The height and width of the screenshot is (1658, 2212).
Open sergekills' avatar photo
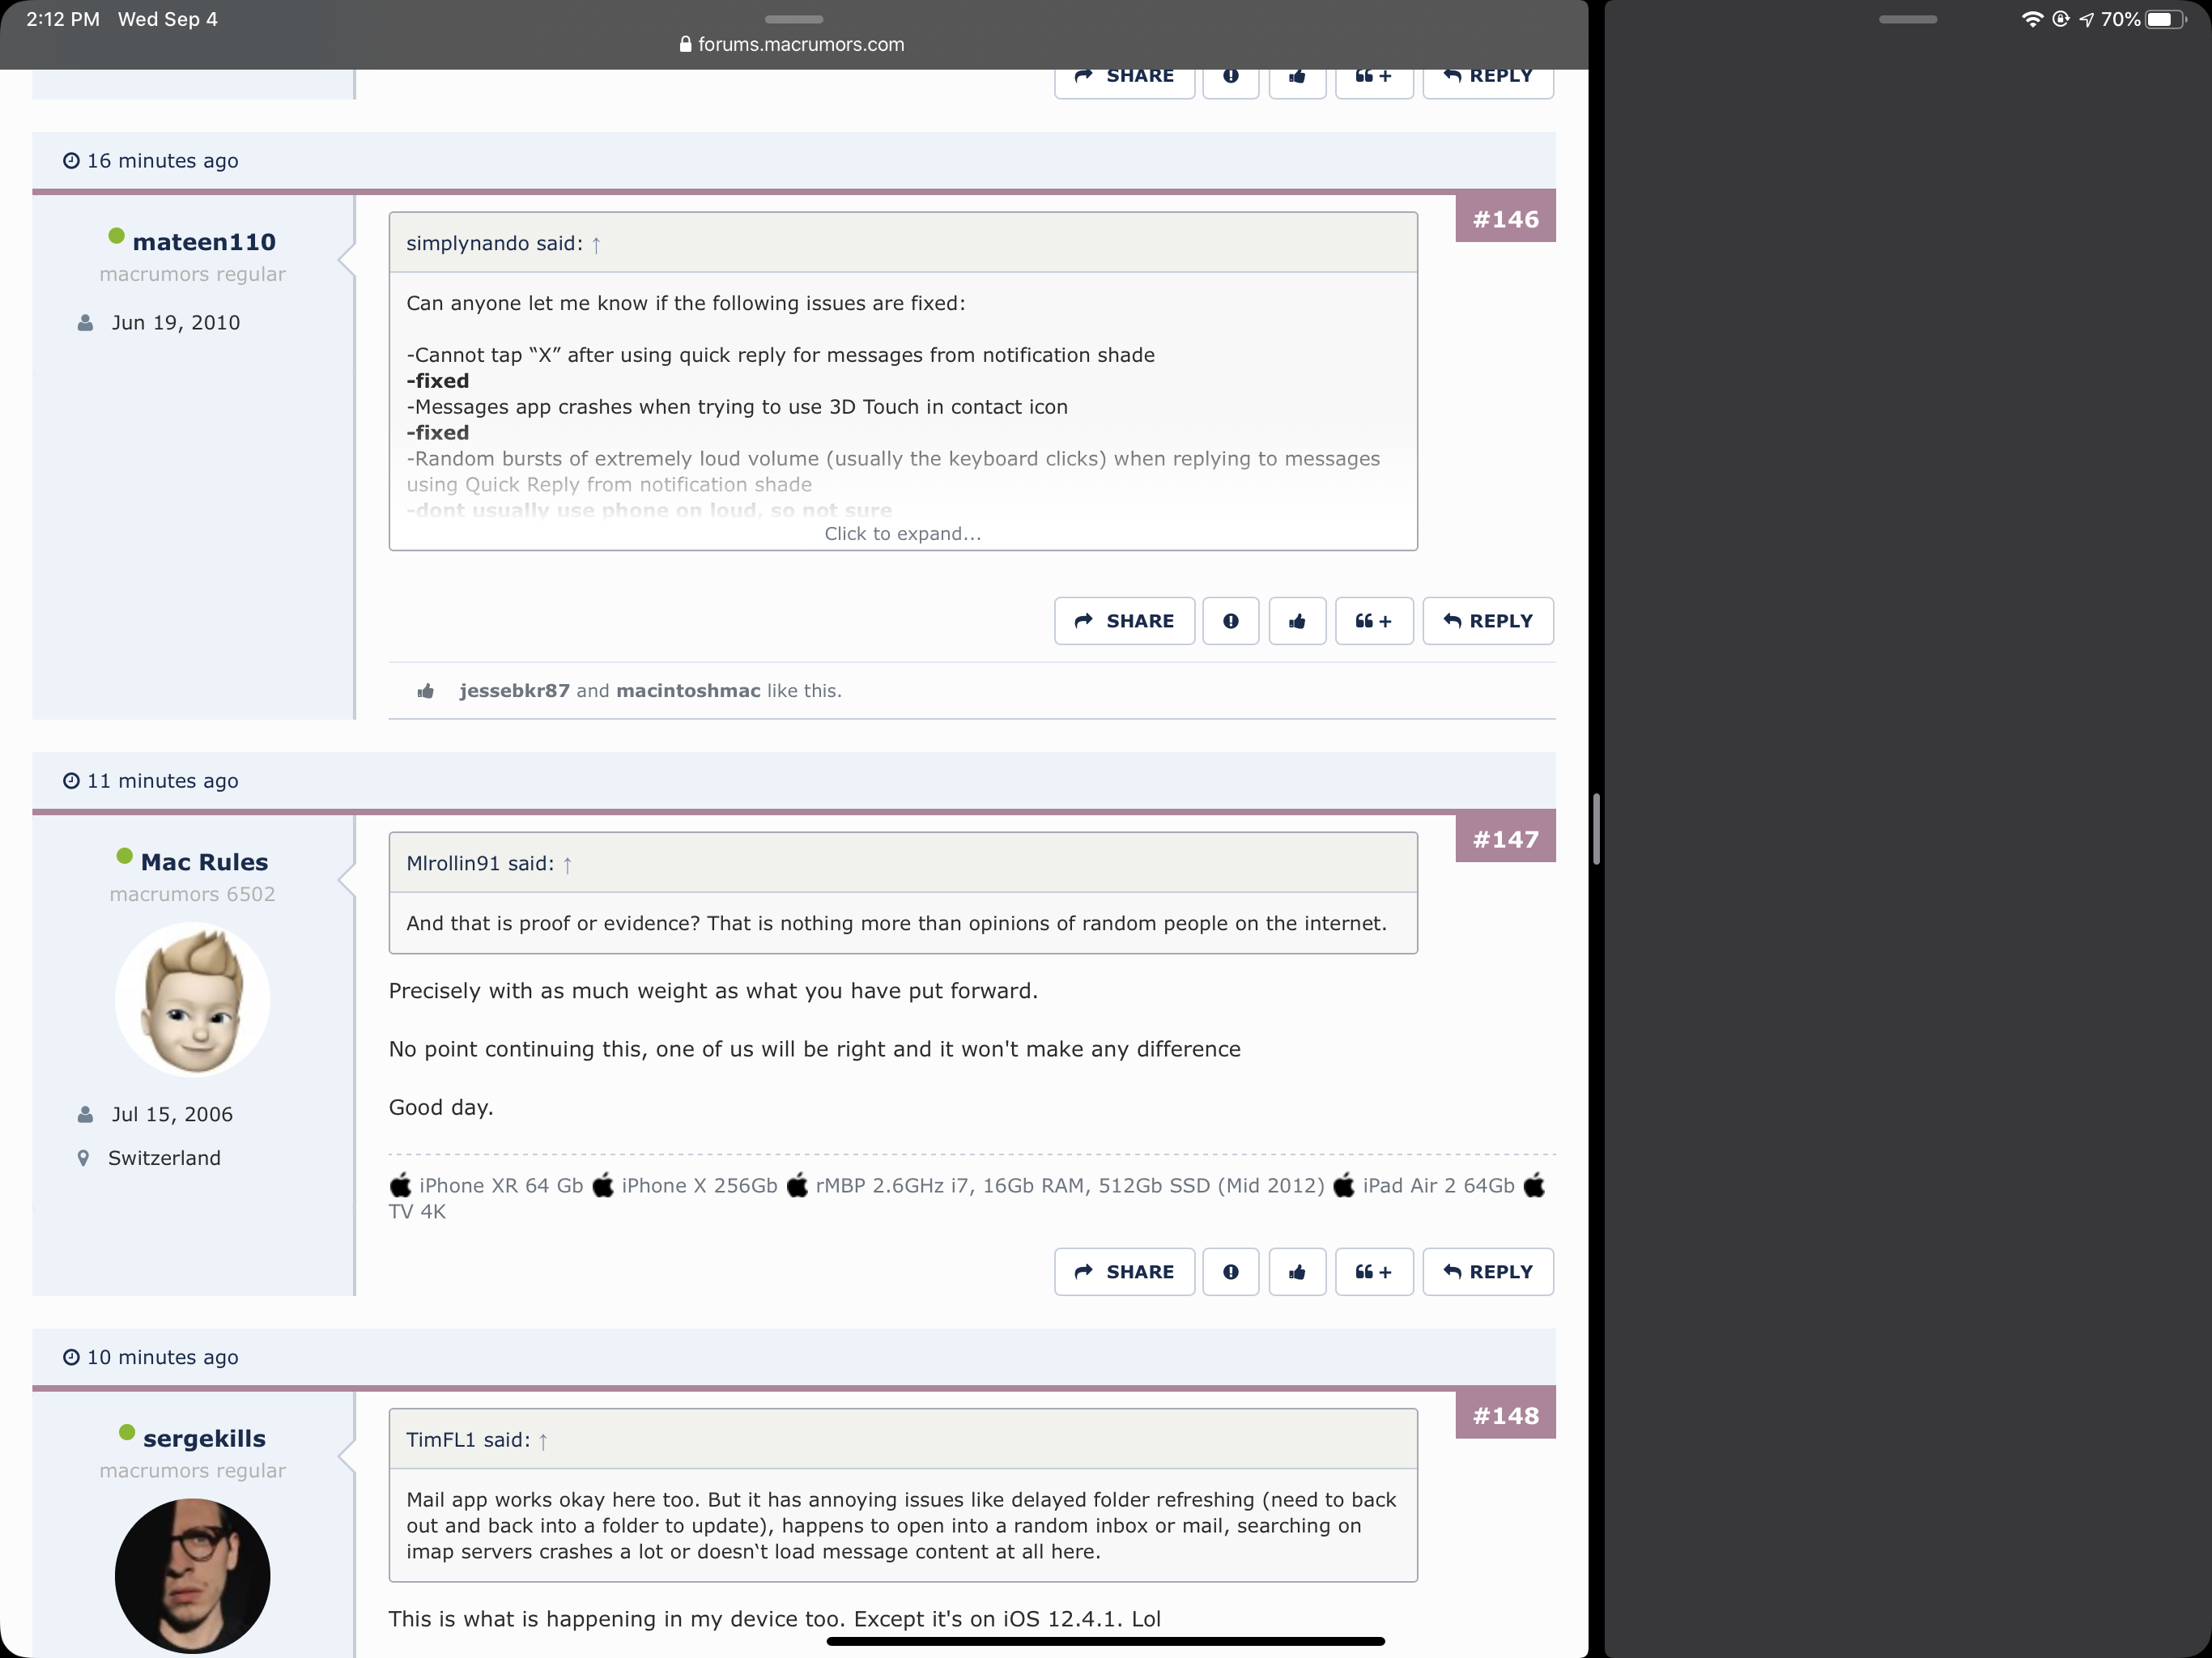pos(192,1576)
